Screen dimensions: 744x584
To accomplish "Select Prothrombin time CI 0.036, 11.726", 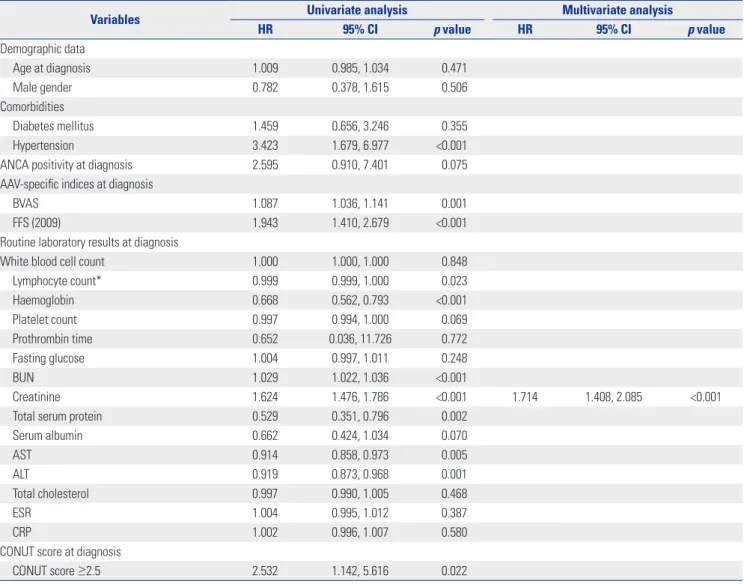I will click(x=360, y=339).
